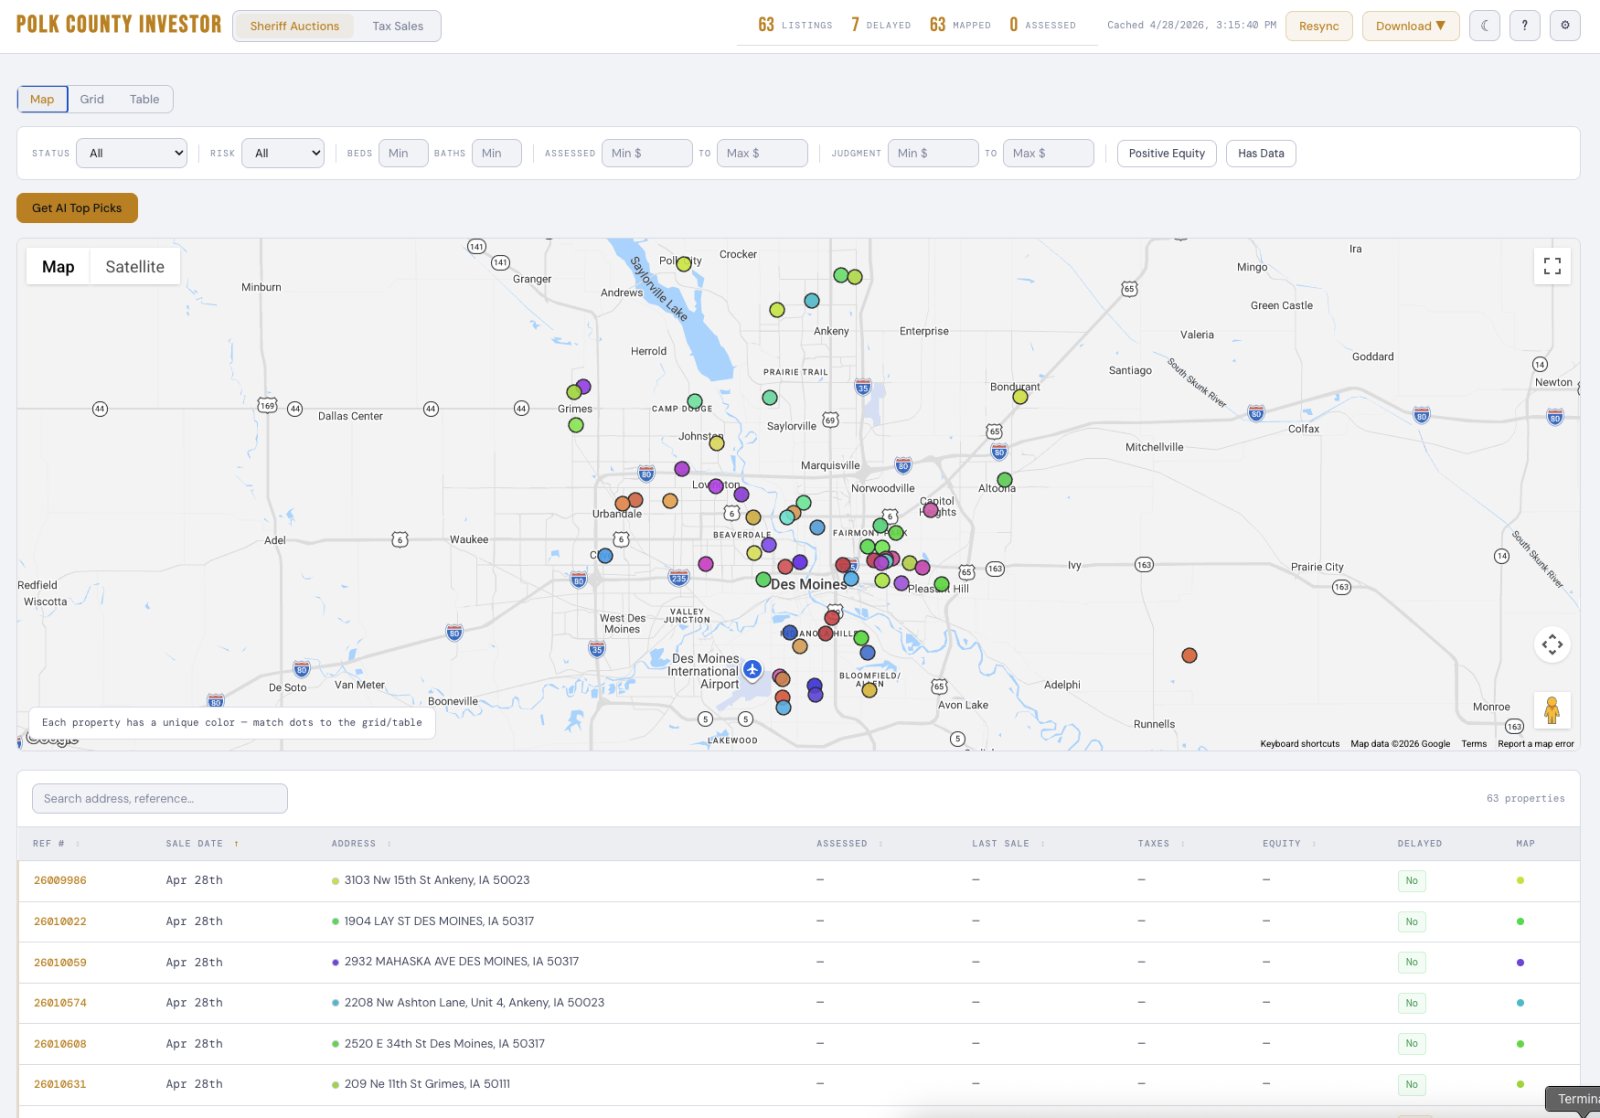1600x1118 pixels.
Task: Click map dot for 2932 Mahaska Ave row
Action: pos(1520,963)
